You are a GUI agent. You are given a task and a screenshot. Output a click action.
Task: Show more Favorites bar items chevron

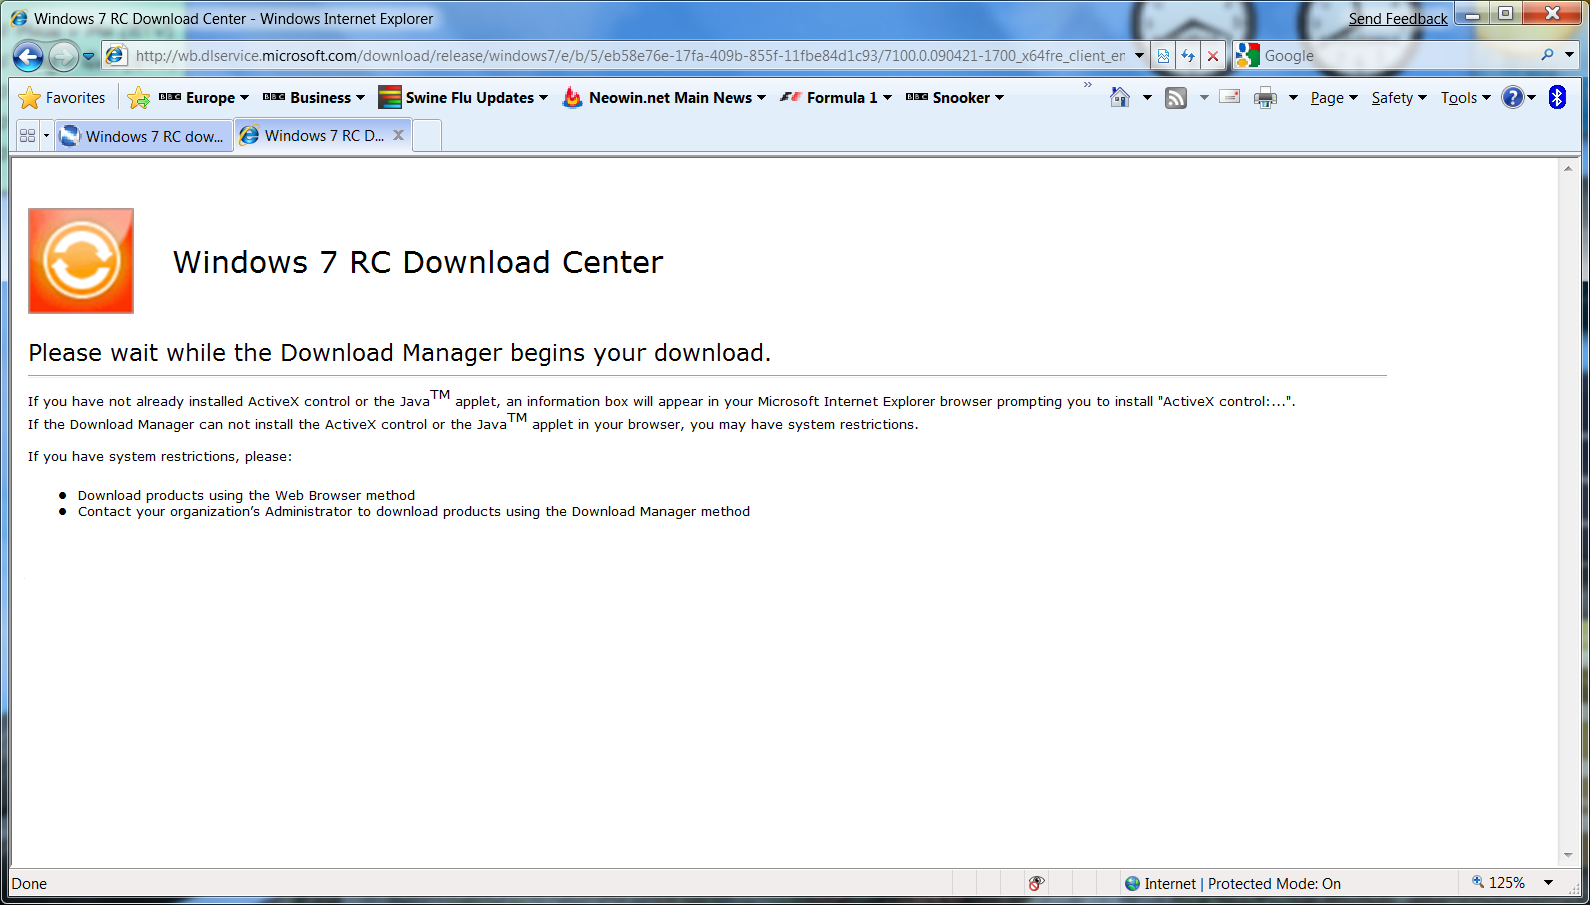click(1088, 86)
